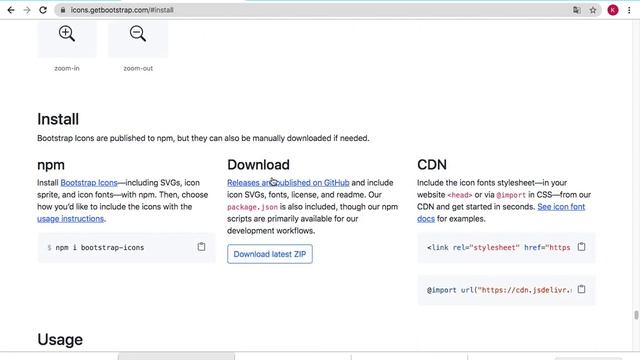640x360 pixels.
Task: Click the @import inline code in paragraph
Action: 511,195
